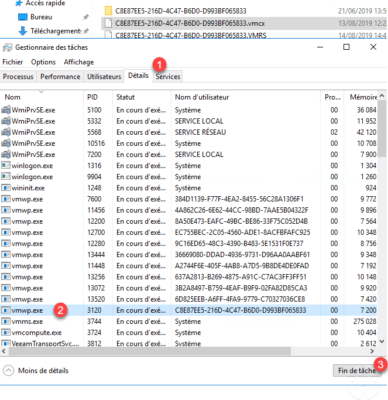Sort by the Pro... column header
Screen dimensions: 388x400
(332, 97)
